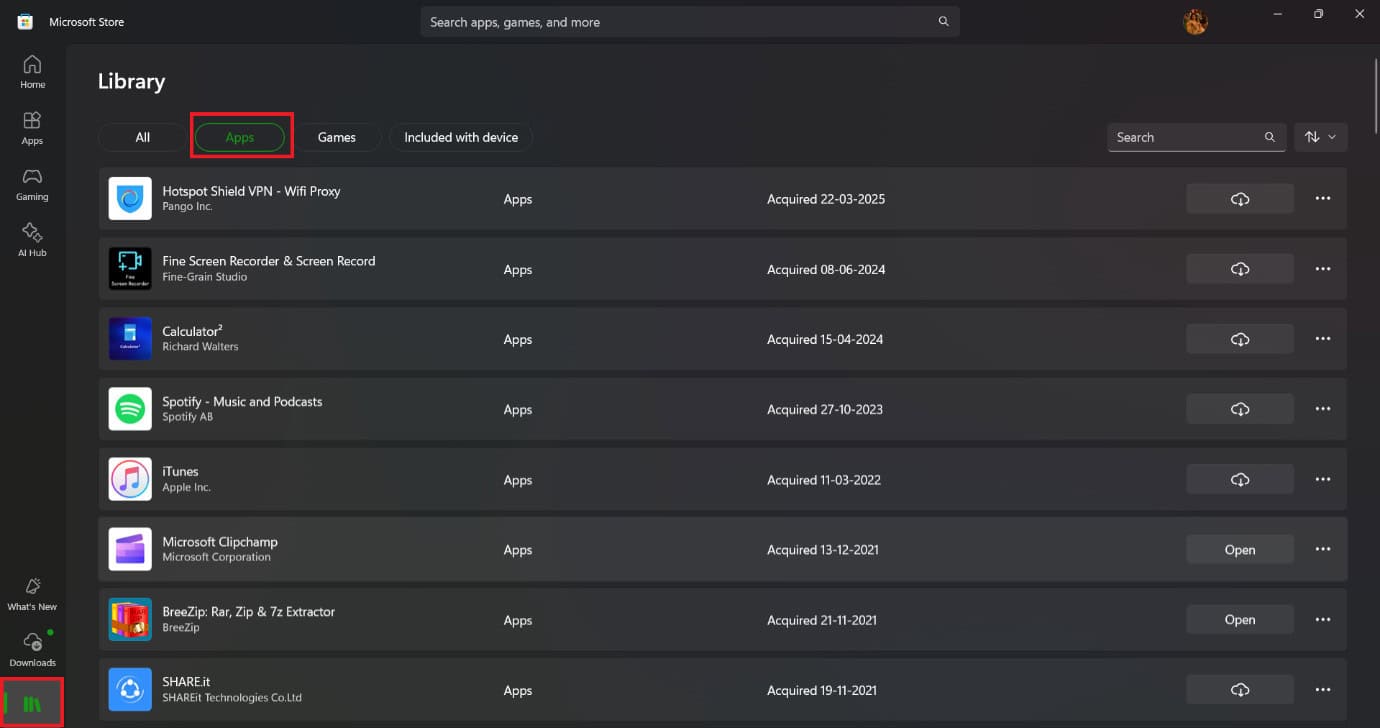Select the Games filter chip
Viewport: 1380px width, 728px height.
point(337,137)
